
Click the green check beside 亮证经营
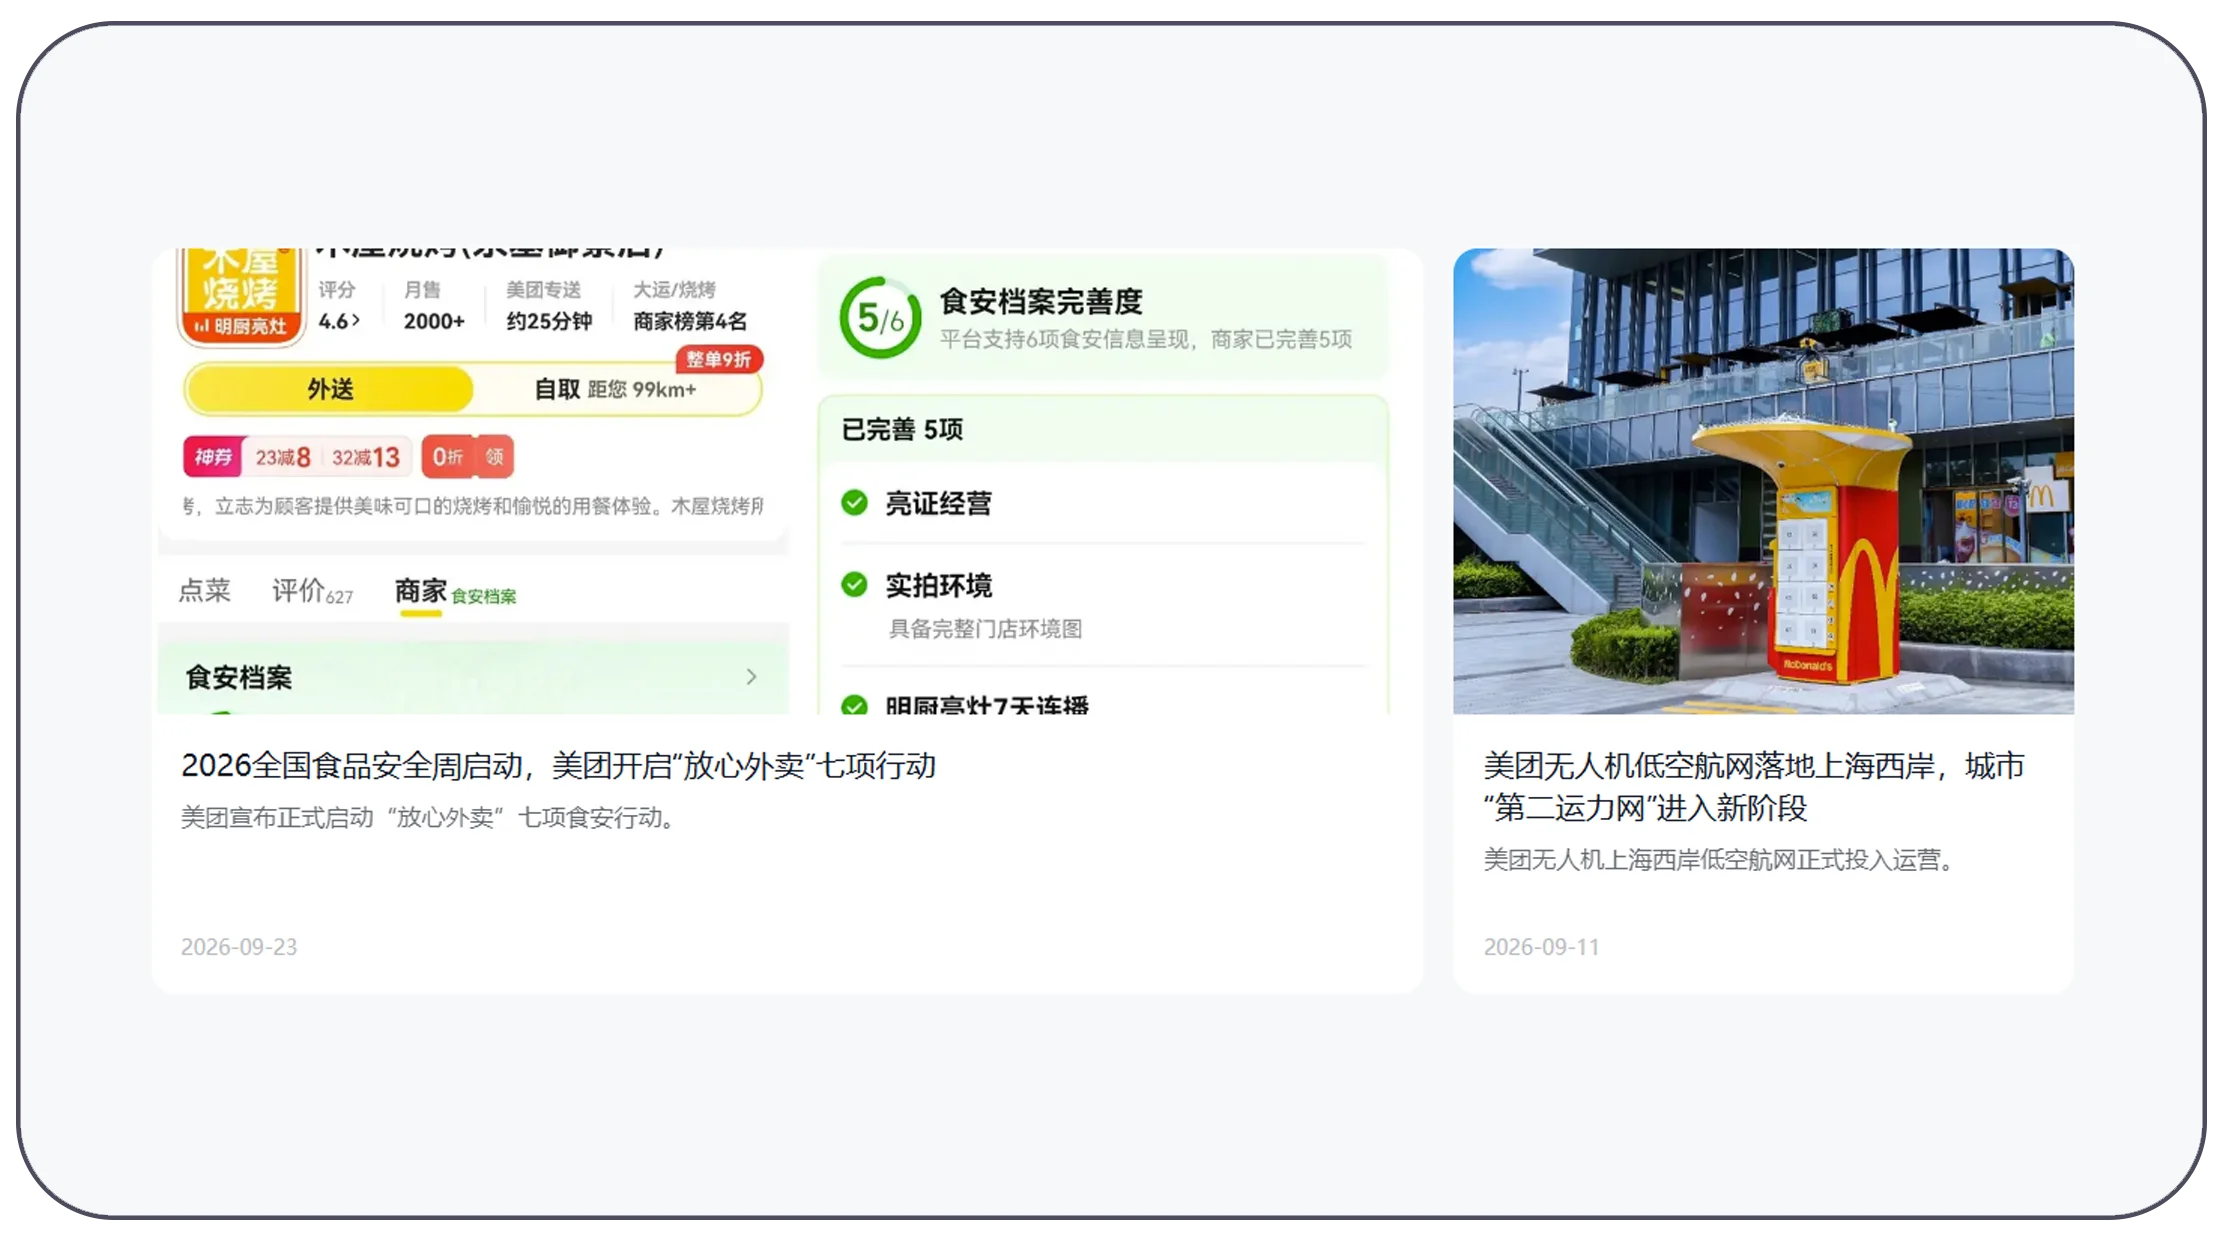[x=854, y=502]
